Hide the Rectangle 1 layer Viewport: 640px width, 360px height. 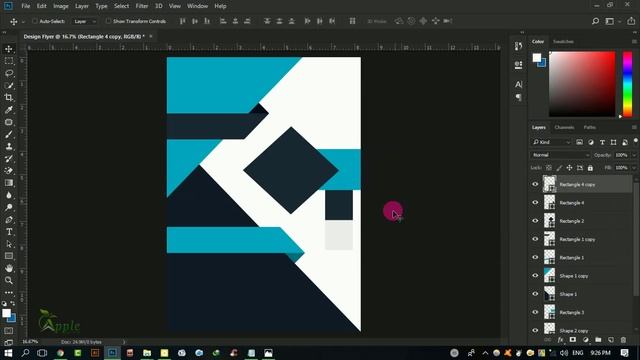(x=535, y=258)
